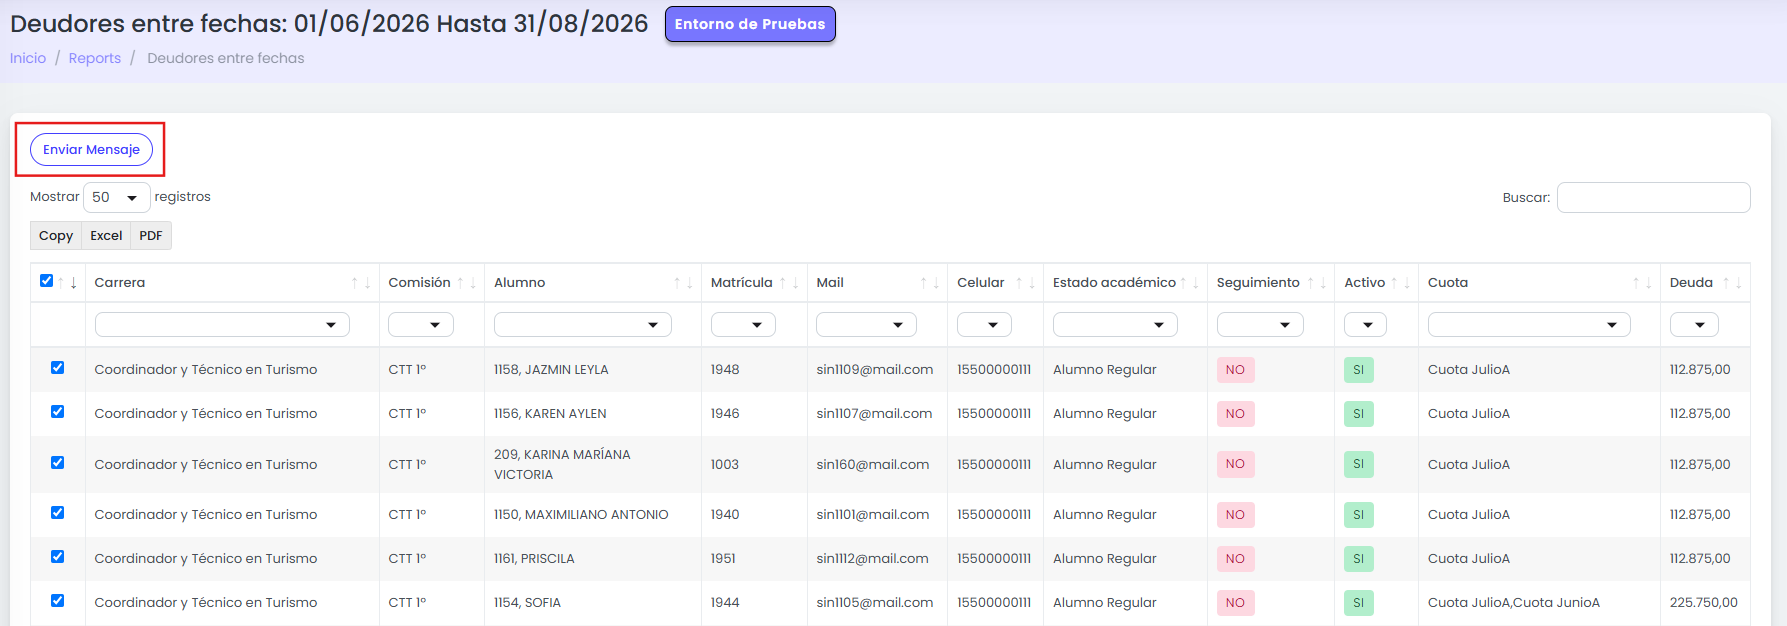
Task: Click the email sin1109@mail.com
Action: coord(875,370)
